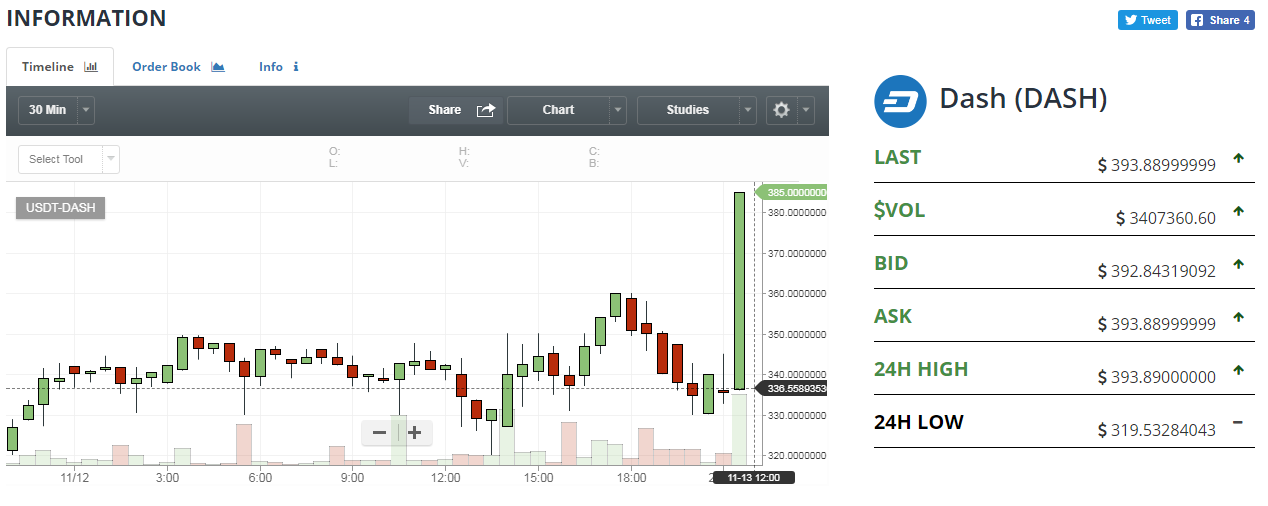Click the bar chart icon on Timeline tab
The image size is (1268, 506).
[91, 67]
